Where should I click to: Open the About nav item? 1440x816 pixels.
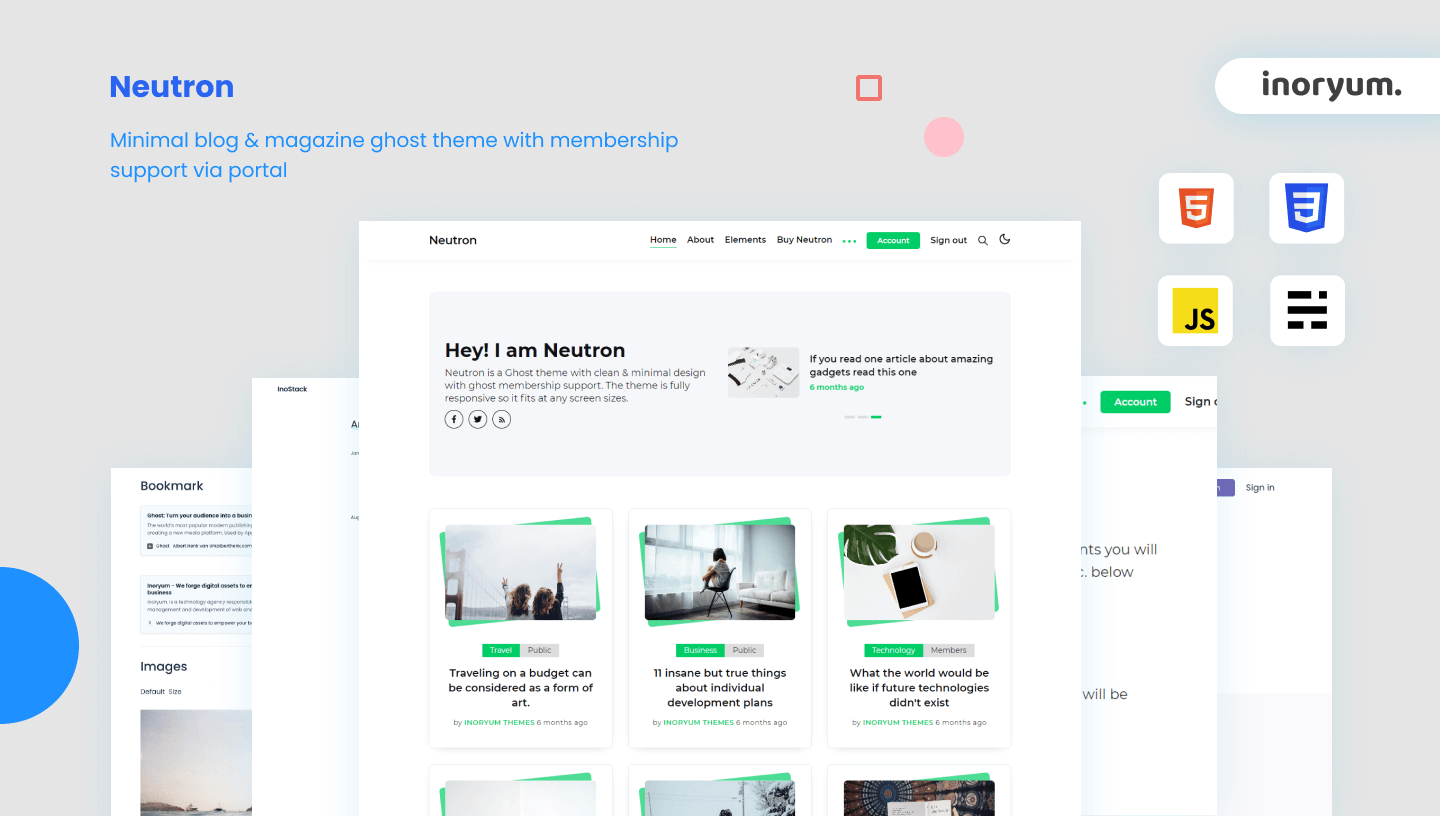701,240
